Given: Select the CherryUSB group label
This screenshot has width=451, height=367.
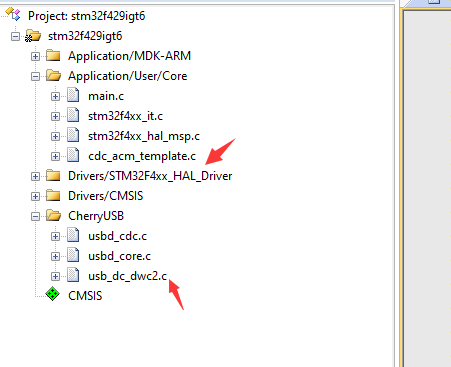Looking at the screenshot, I should [x=96, y=216].
